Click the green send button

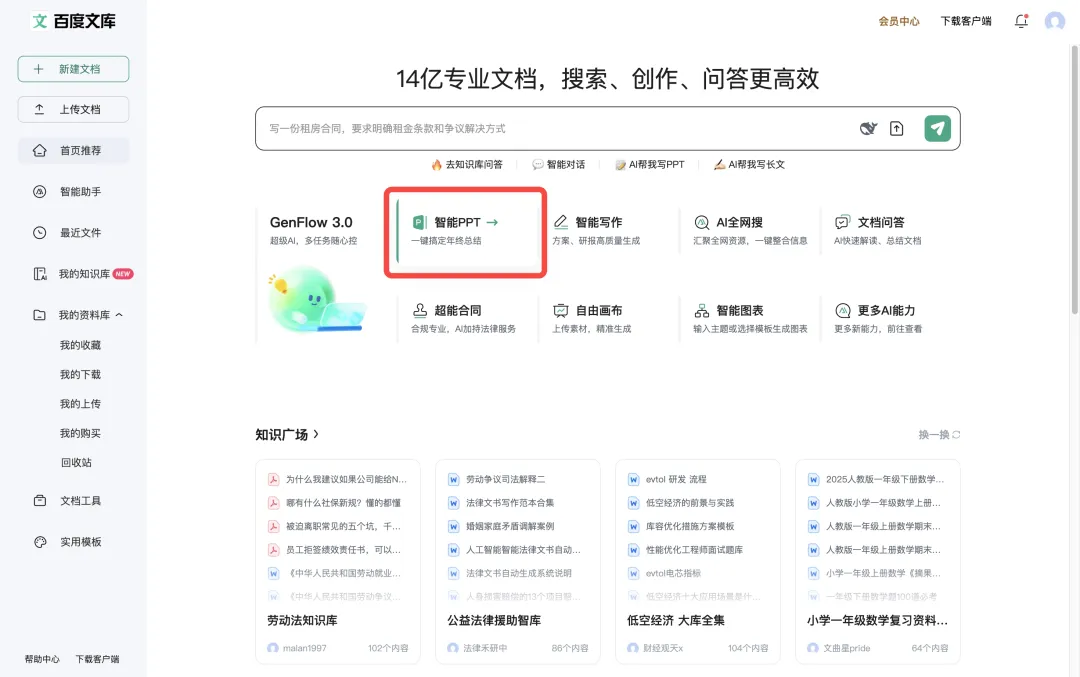pos(937,128)
